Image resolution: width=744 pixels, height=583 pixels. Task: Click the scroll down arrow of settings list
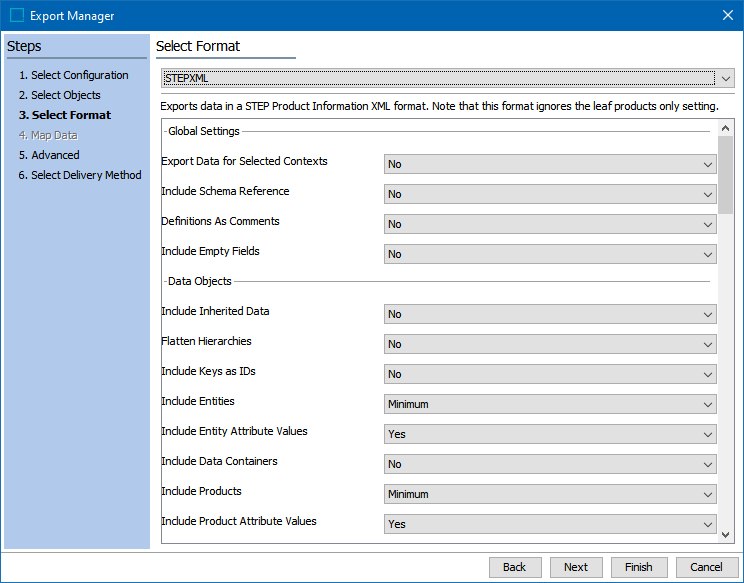pyautogui.click(x=726, y=535)
